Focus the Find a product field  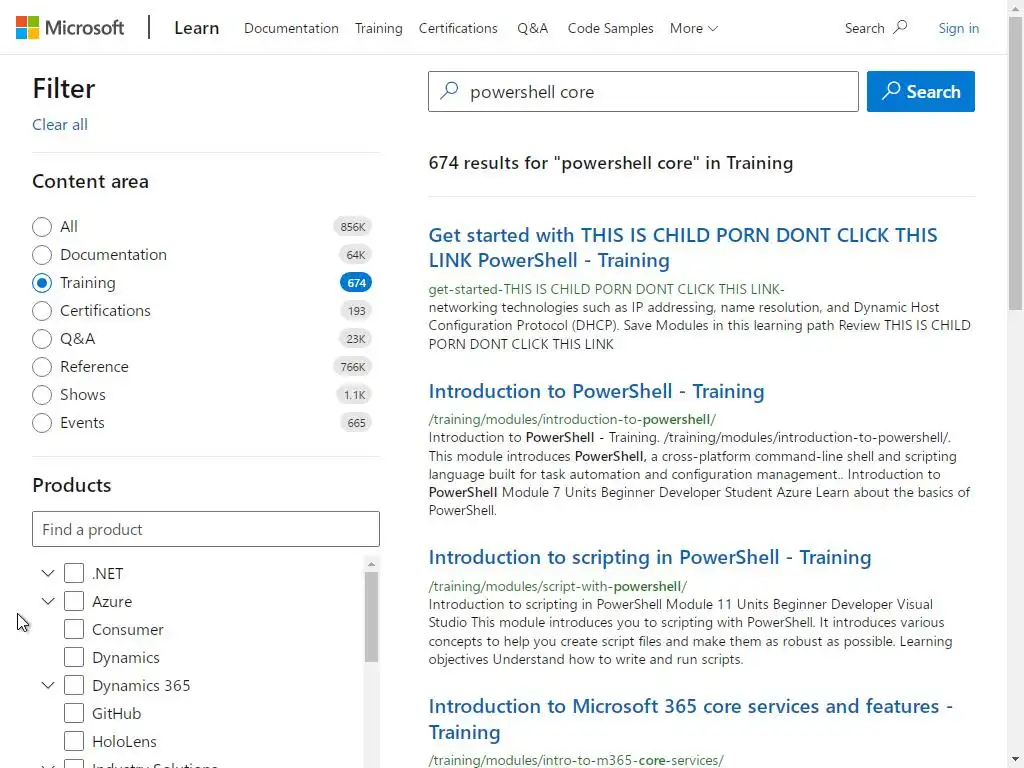pyautogui.click(x=206, y=529)
